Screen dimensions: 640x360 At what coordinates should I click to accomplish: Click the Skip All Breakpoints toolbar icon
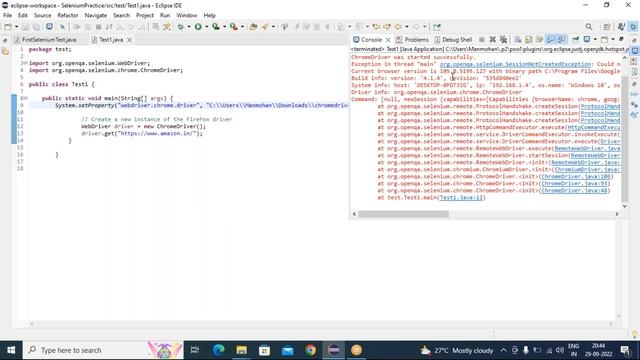coord(62,27)
